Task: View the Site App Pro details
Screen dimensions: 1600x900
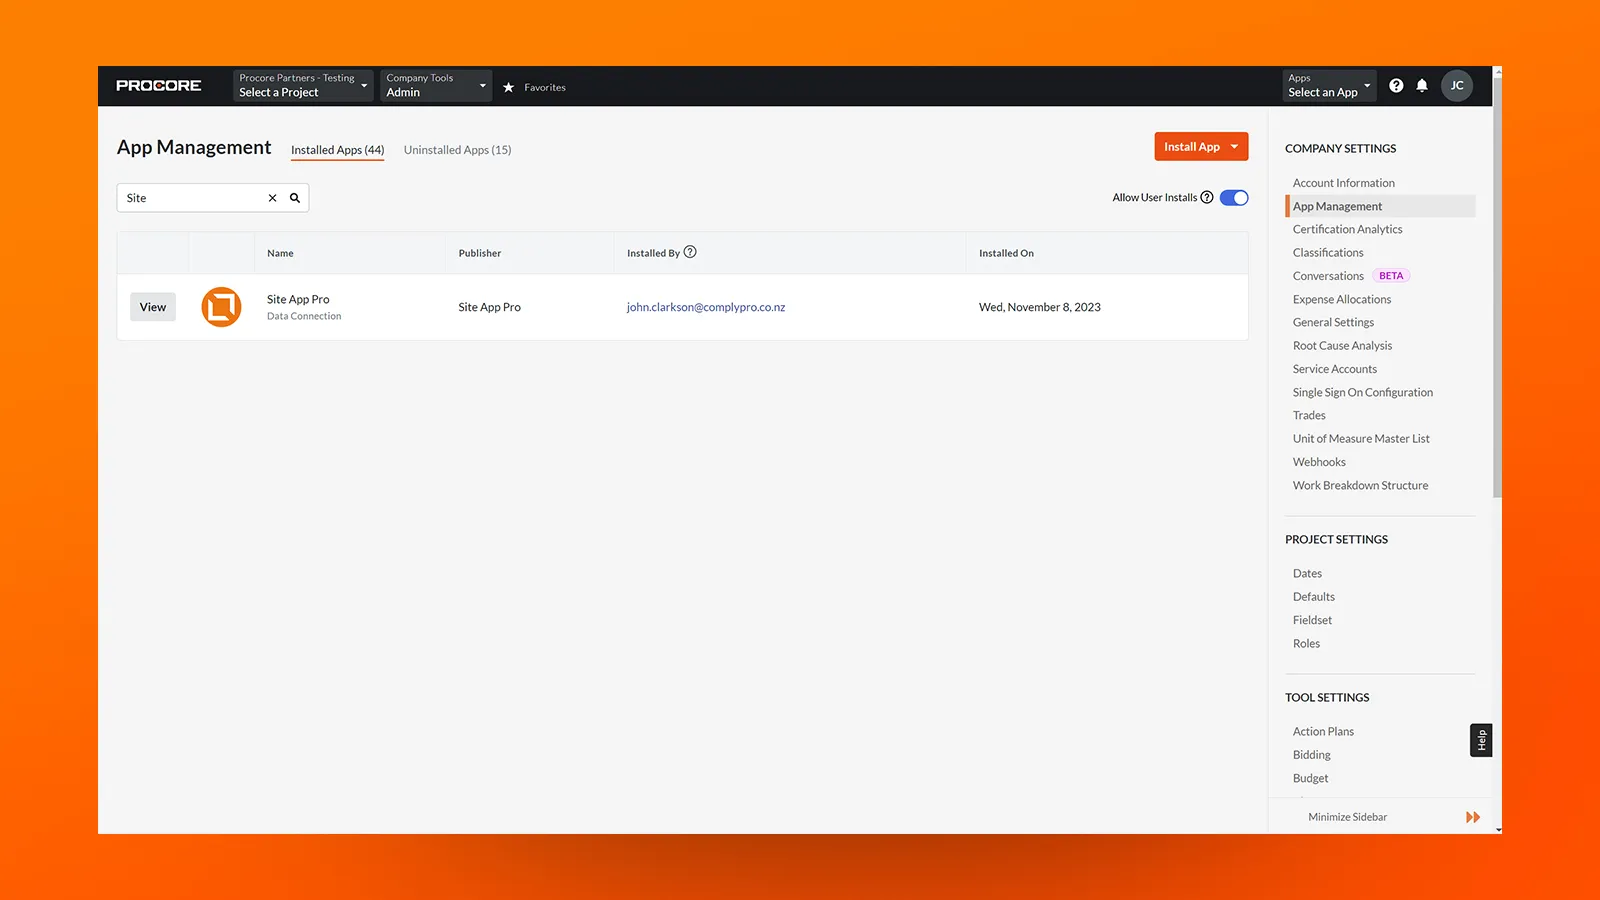Action: (152, 307)
